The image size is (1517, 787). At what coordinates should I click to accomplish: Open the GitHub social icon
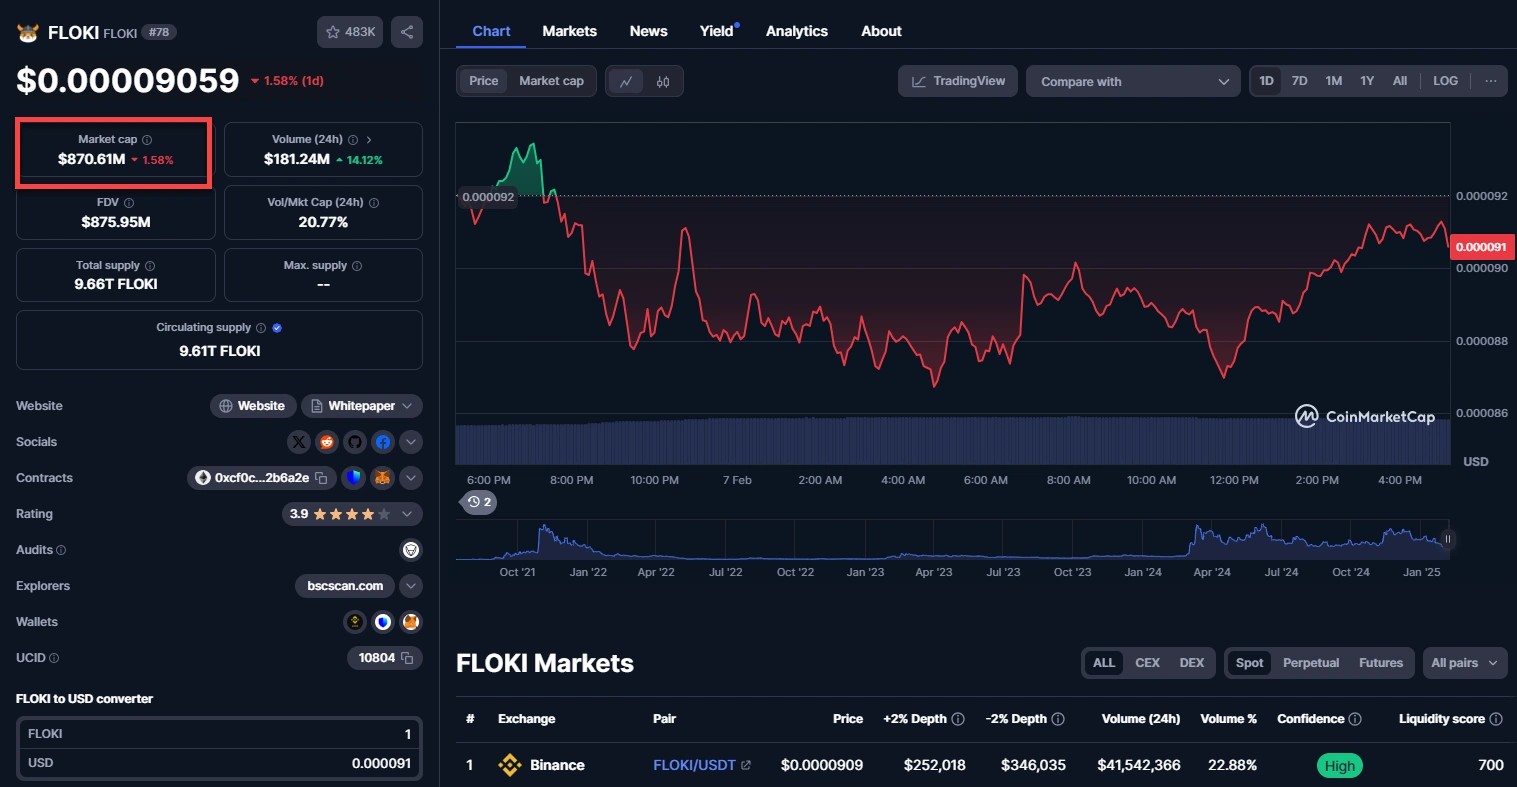(355, 442)
